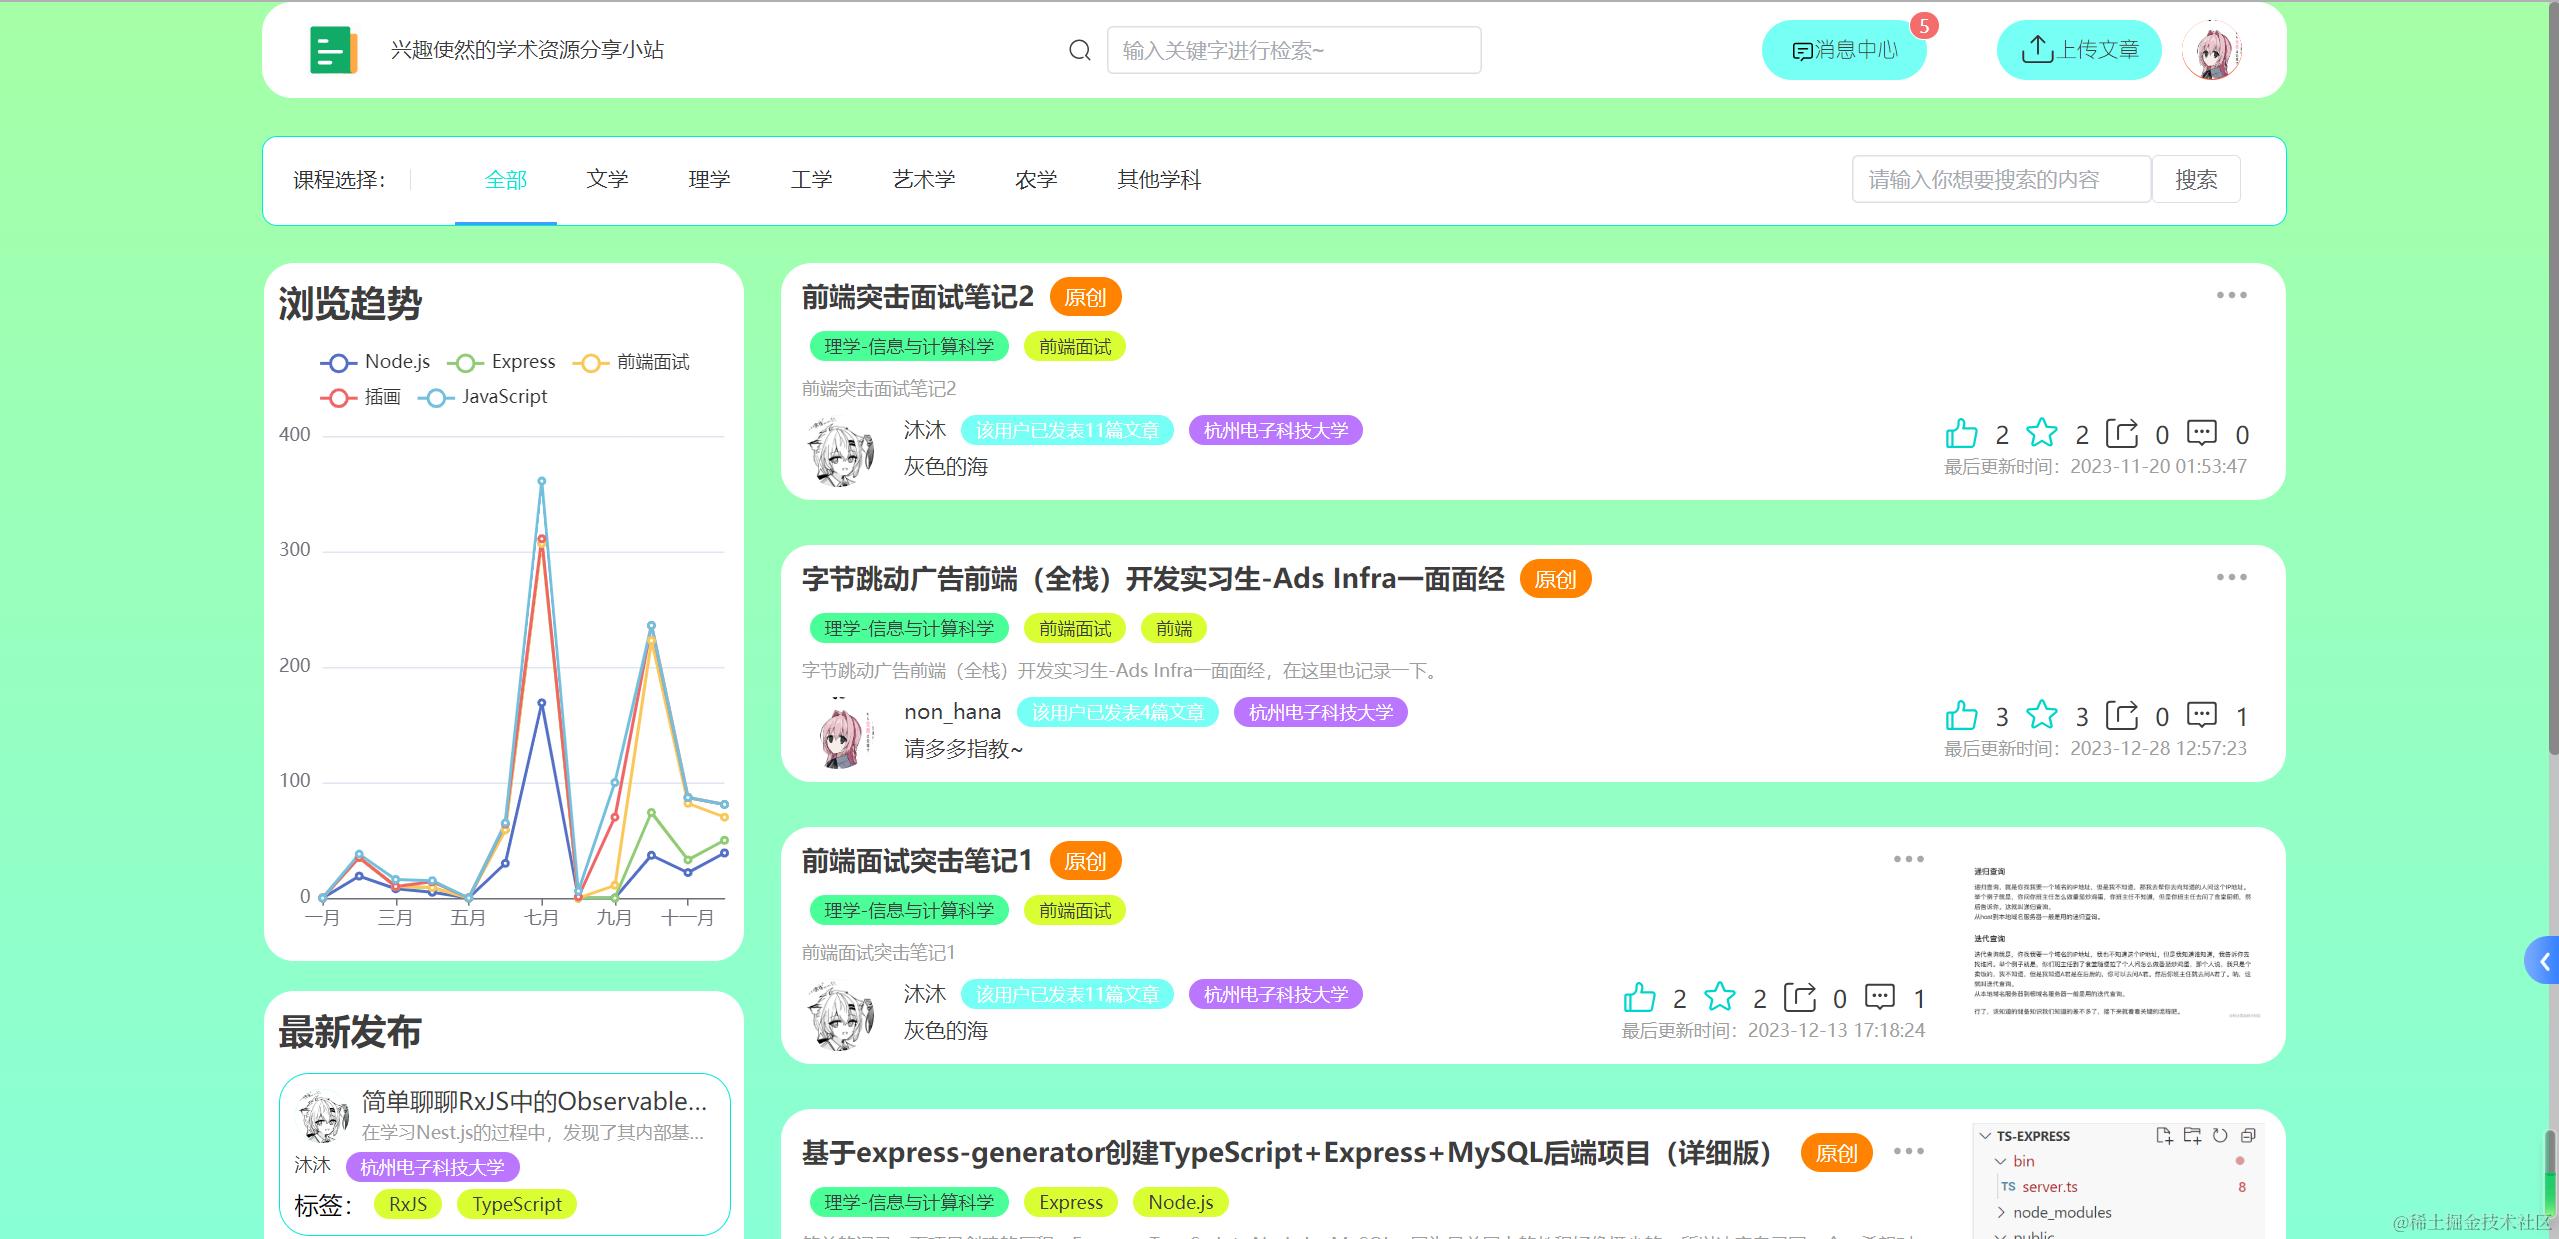Click the 搜索 search button
The image size is (2559, 1239).
(2196, 179)
